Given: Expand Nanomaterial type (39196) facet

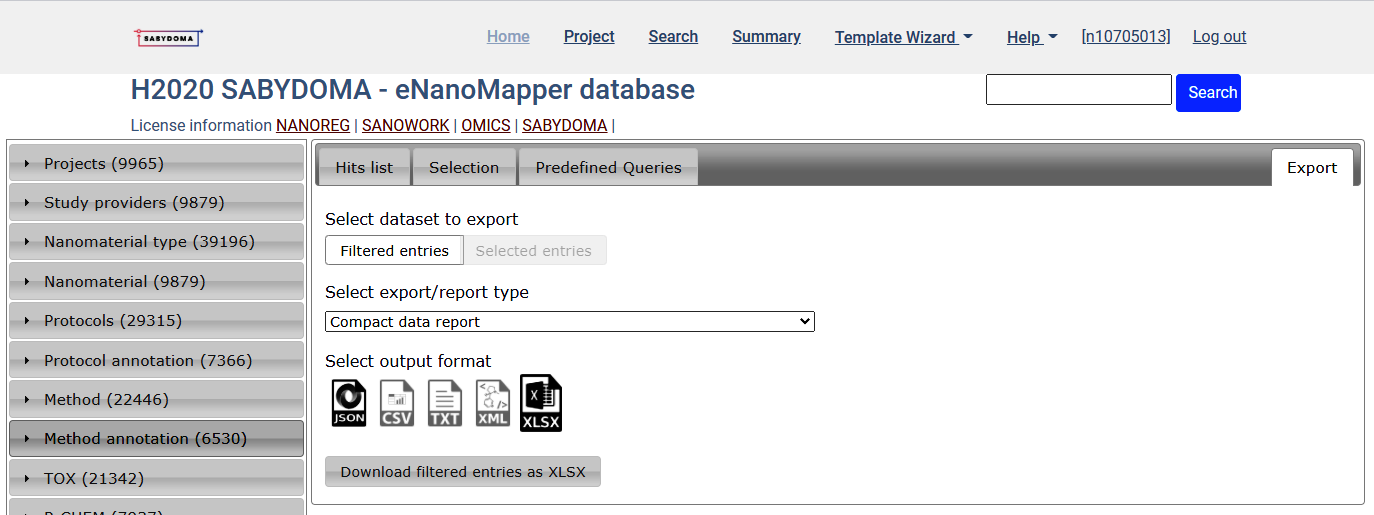Looking at the screenshot, I should [x=156, y=242].
